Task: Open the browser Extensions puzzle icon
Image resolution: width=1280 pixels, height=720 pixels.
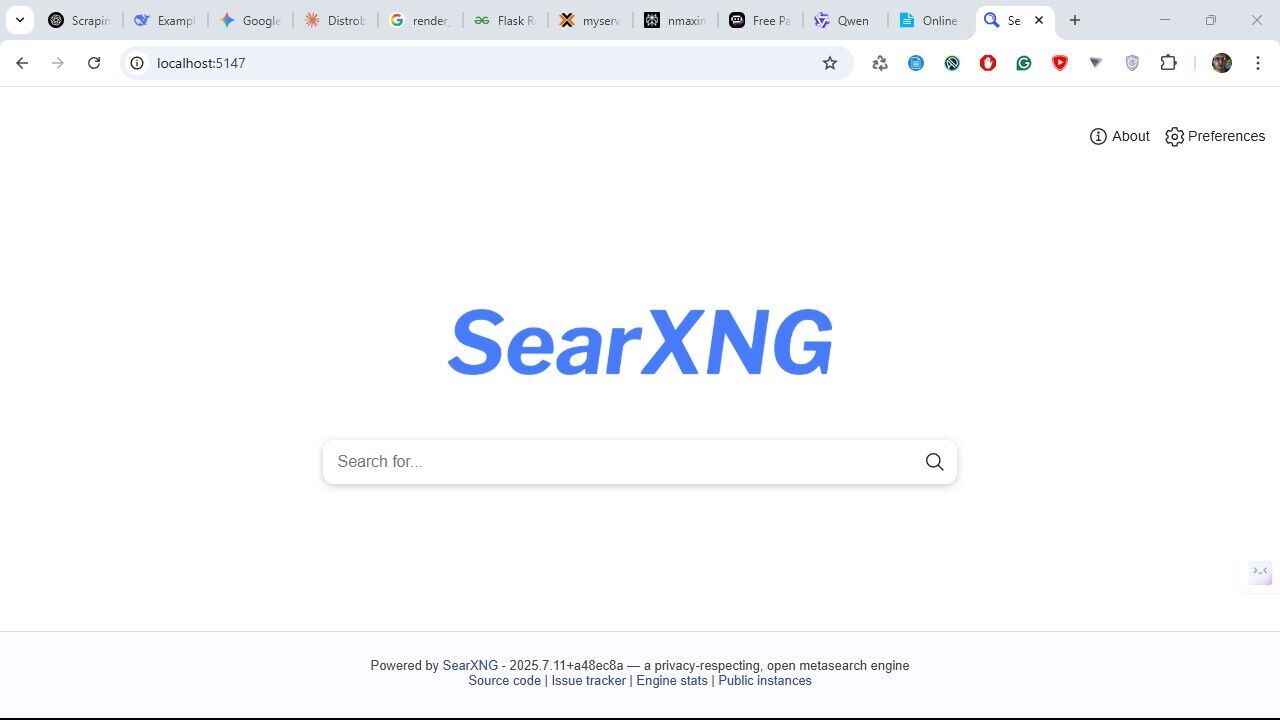Action: tap(1168, 63)
